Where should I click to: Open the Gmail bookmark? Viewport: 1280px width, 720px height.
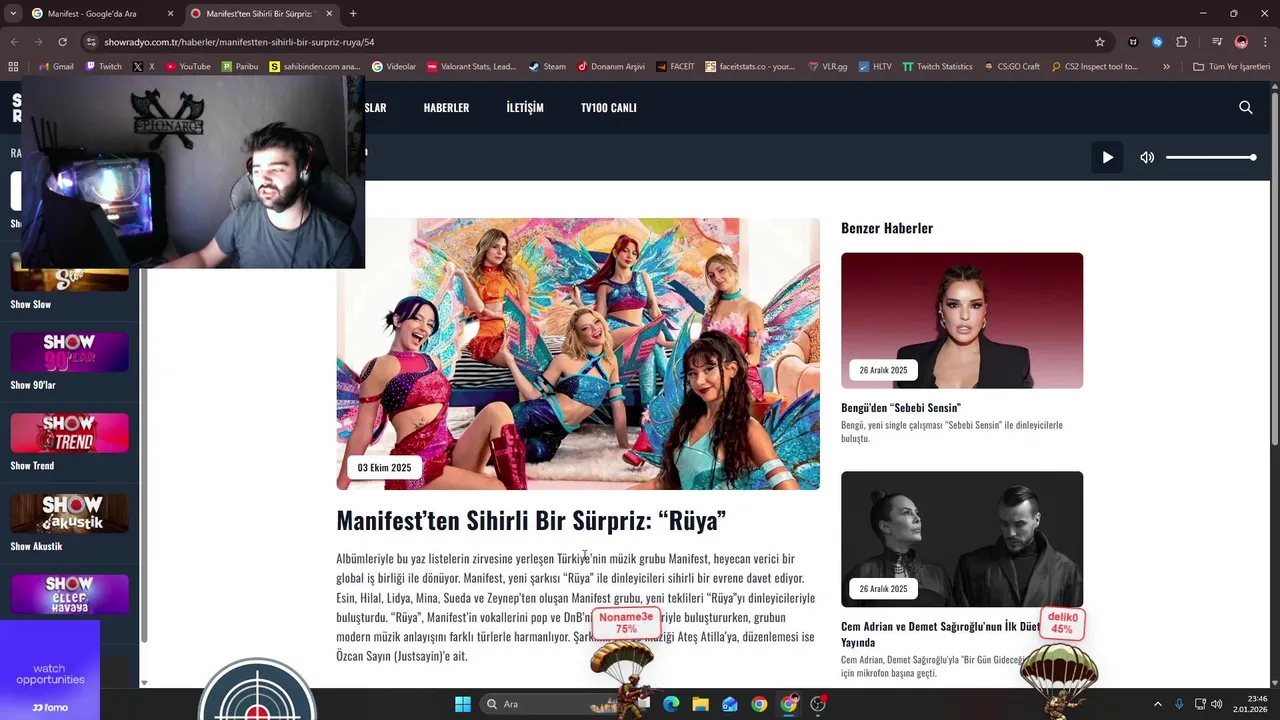pos(56,67)
